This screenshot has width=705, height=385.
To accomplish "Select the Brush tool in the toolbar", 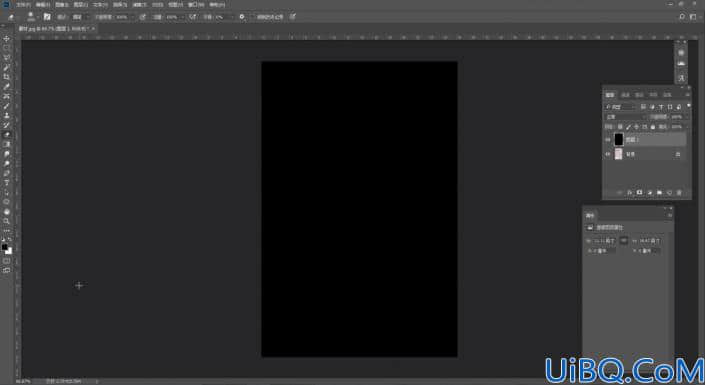I will click(6, 106).
